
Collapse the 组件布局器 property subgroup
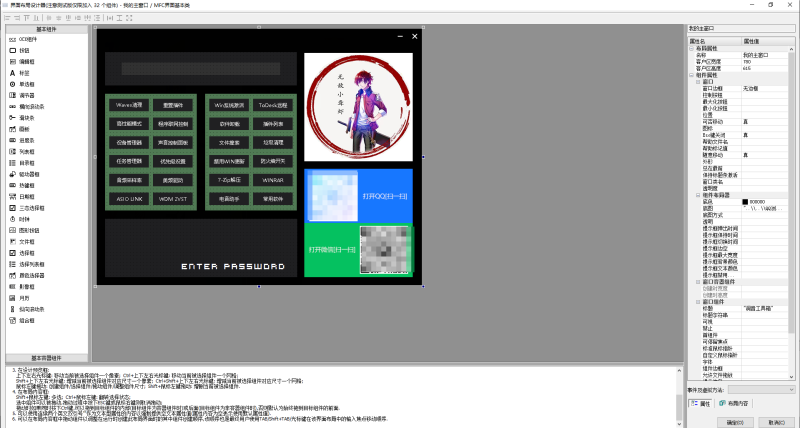(x=698, y=195)
